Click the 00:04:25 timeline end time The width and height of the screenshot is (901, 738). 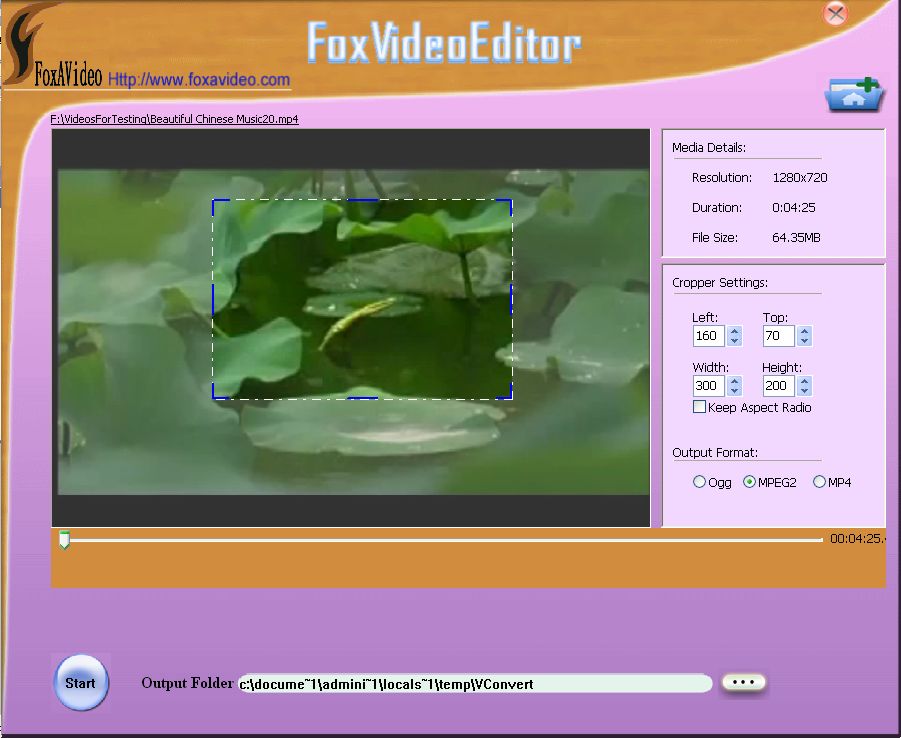point(857,539)
